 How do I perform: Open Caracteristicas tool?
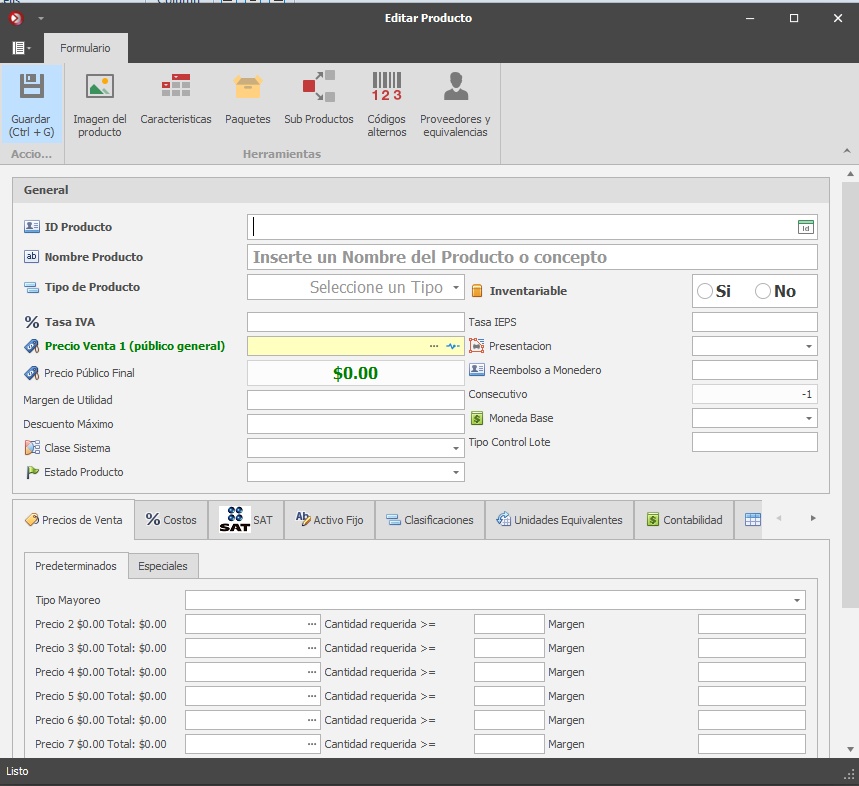coord(176,99)
